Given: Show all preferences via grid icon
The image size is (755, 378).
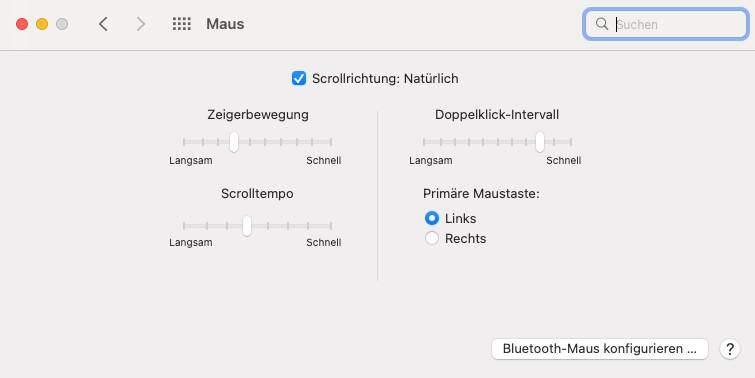Looking at the screenshot, I should point(182,24).
